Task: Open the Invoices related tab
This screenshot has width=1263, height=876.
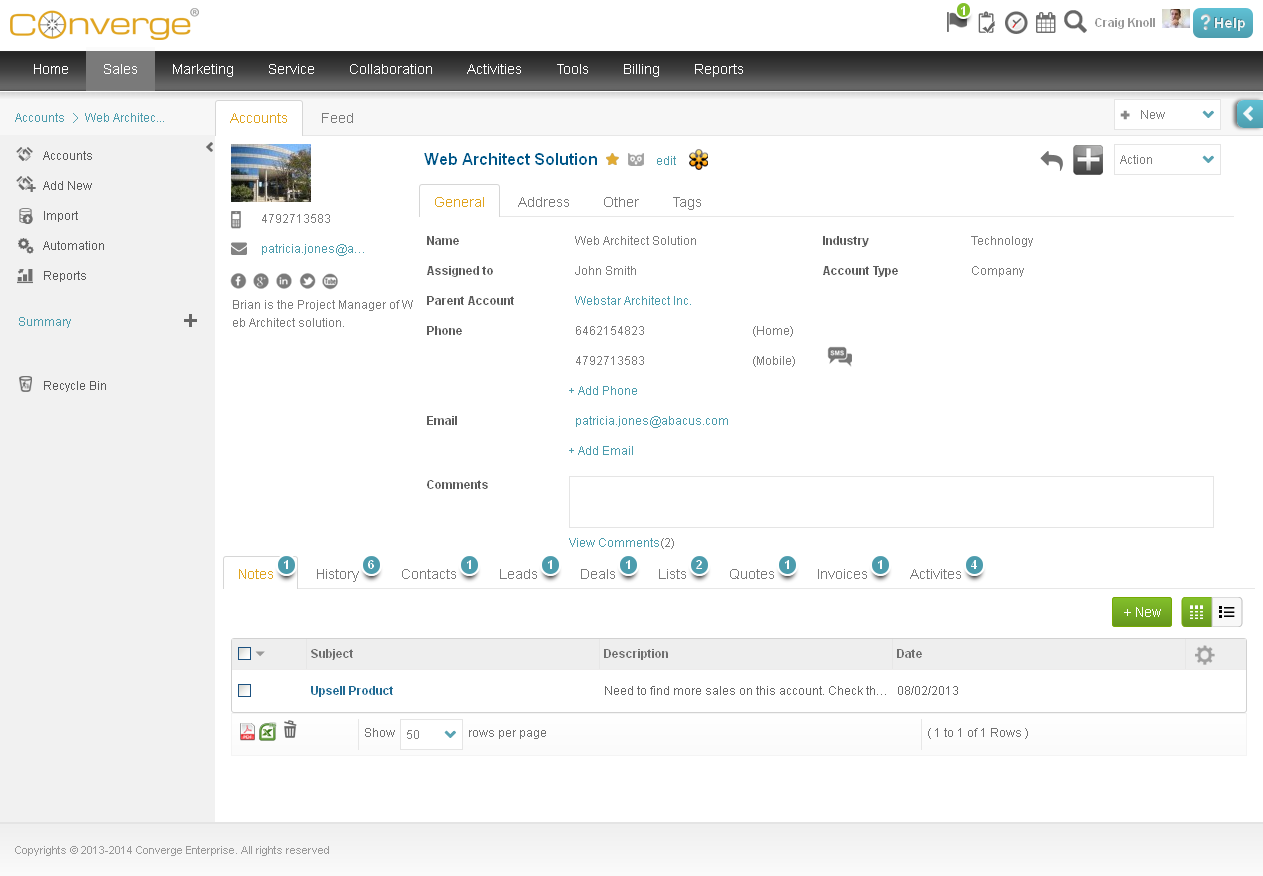Action: (842, 574)
